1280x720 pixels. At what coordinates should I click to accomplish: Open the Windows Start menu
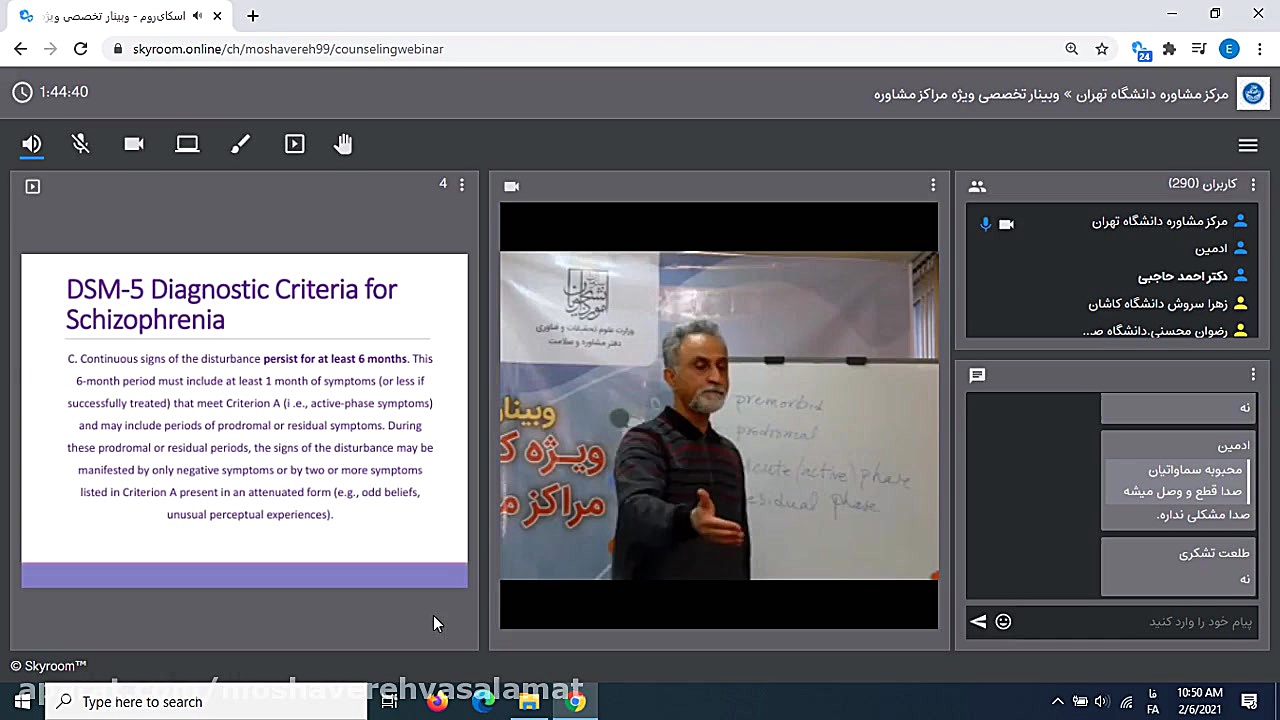pyautogui.click(x=22, y=702)
